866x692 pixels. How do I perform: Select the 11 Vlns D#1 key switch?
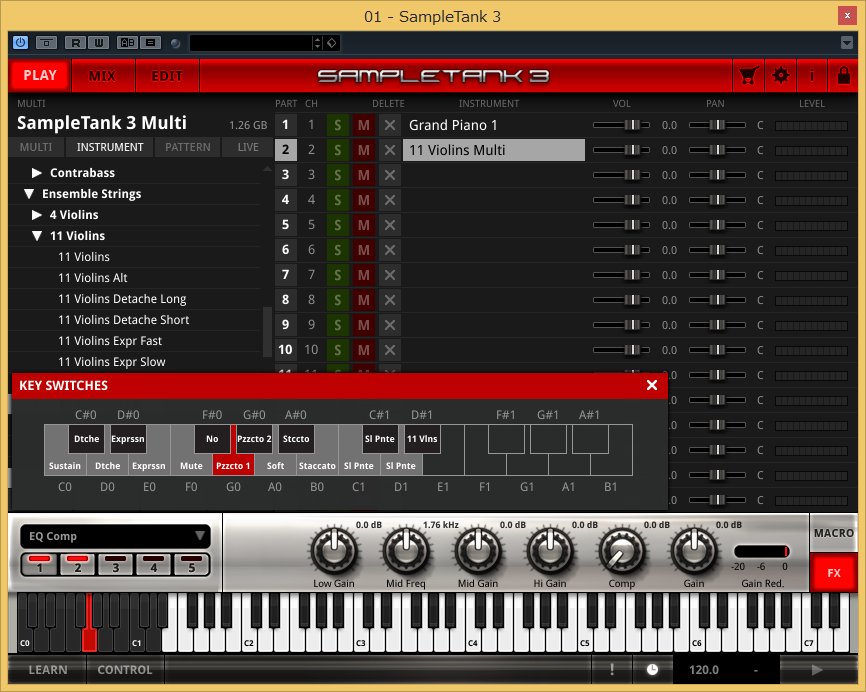click(422, 439)
